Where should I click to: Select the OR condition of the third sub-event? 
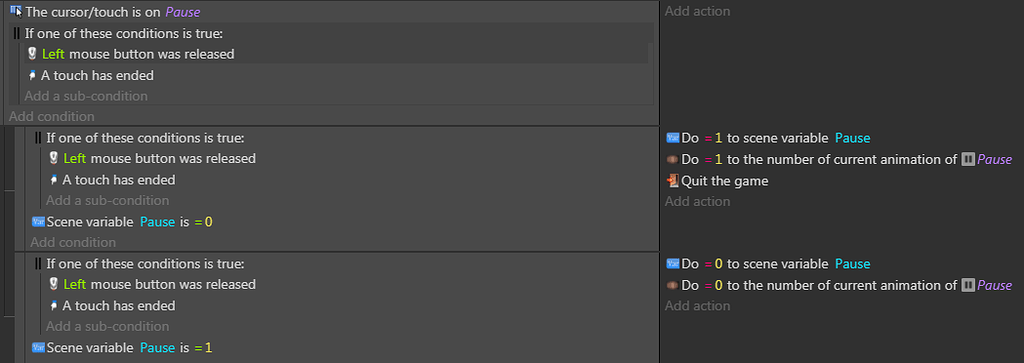345,264
